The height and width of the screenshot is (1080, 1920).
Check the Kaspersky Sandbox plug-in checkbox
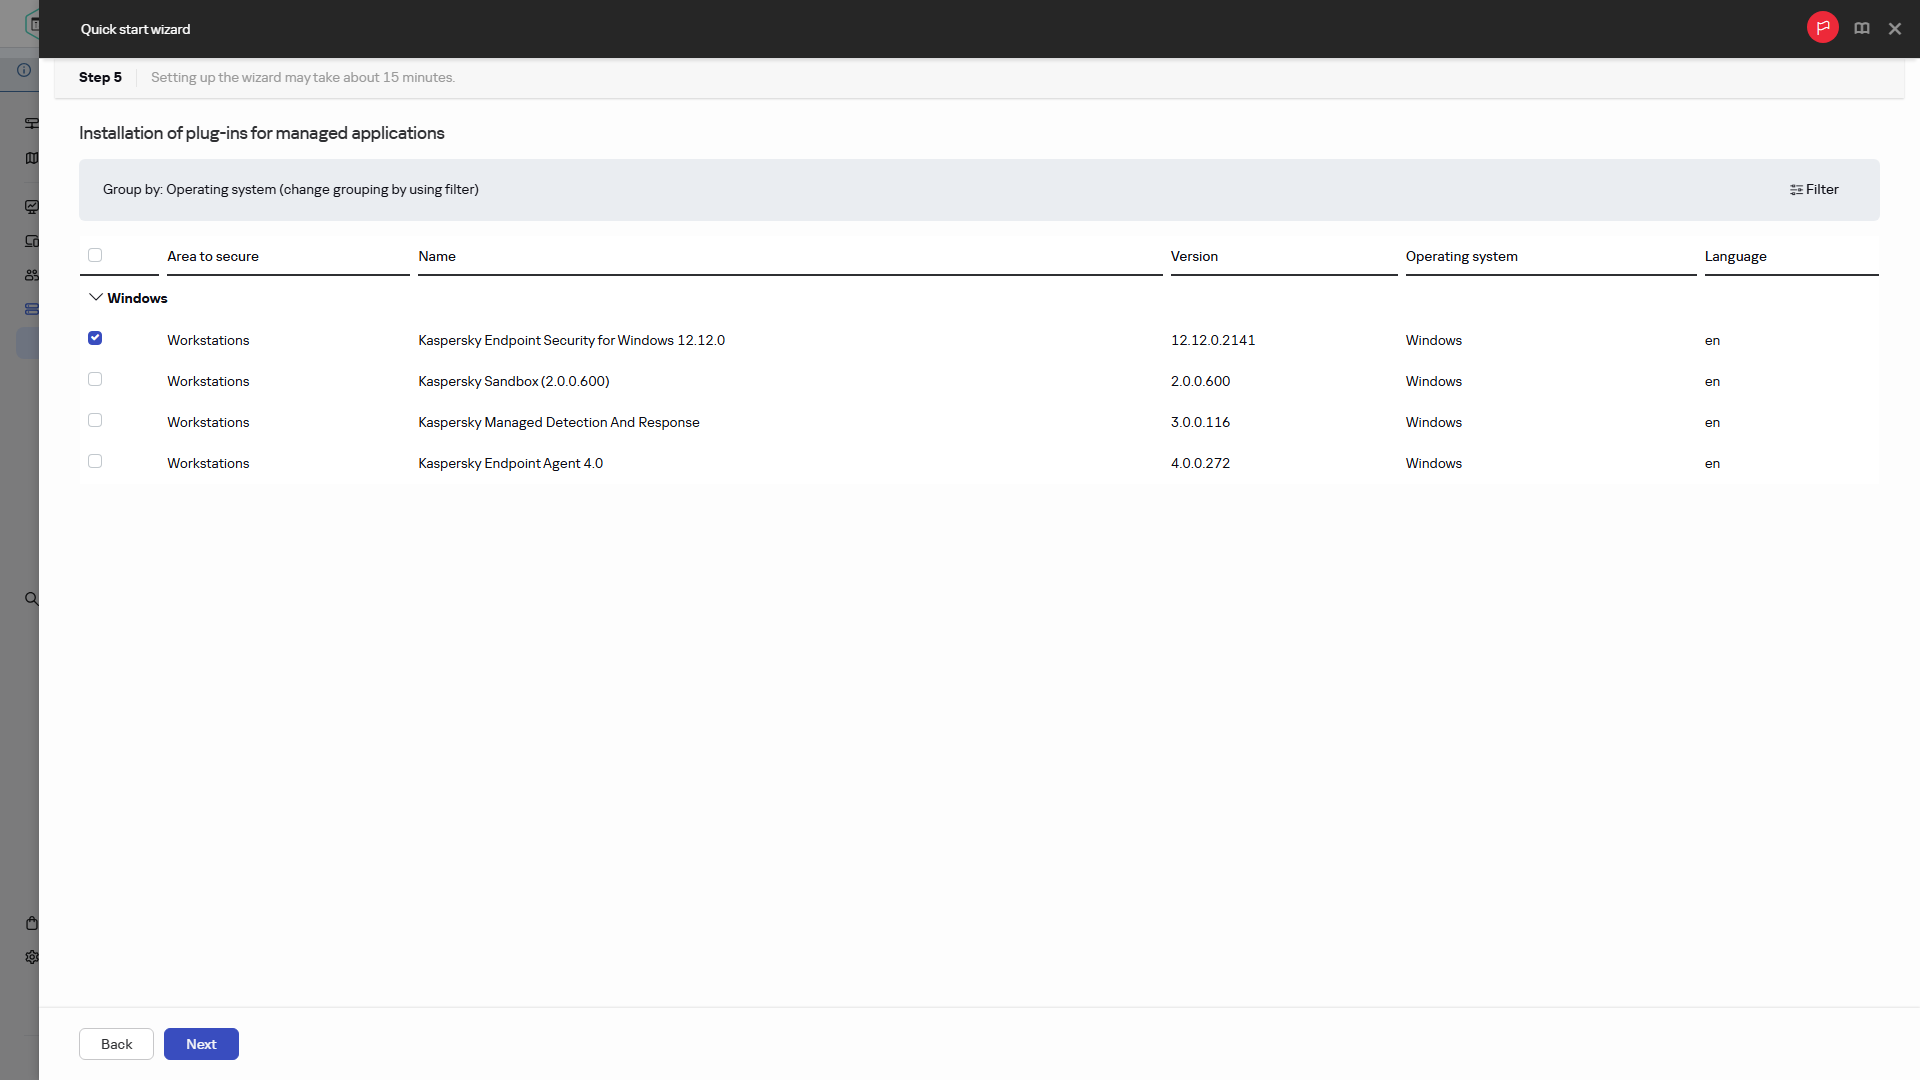95,379
